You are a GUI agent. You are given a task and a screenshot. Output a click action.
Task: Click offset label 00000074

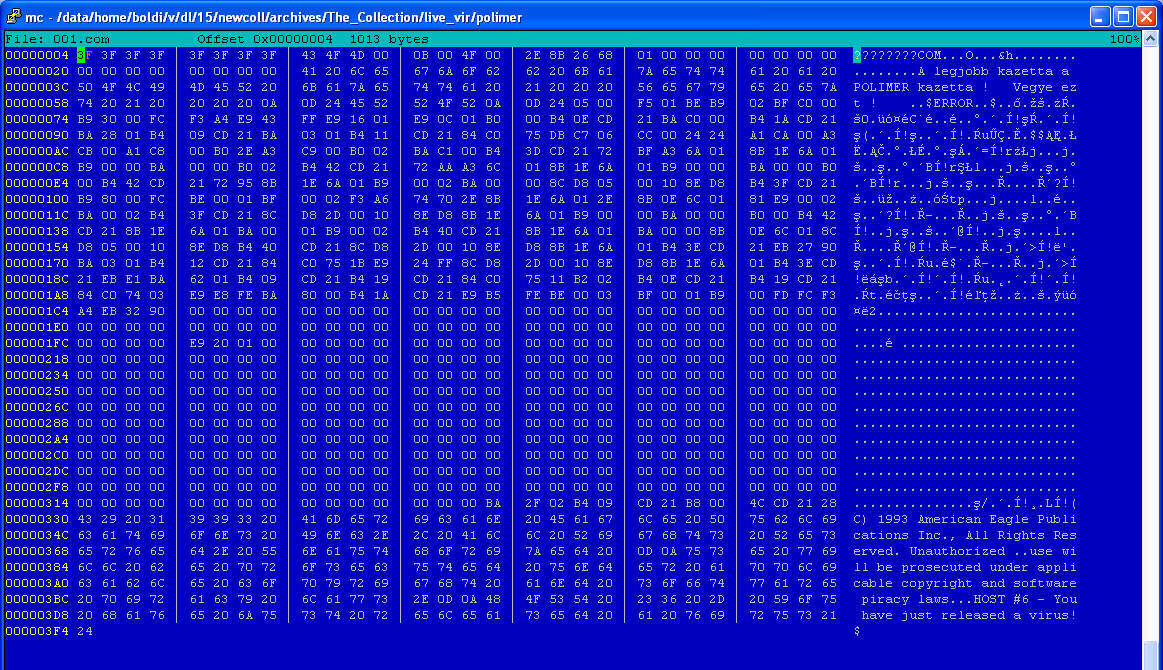[x=37, y=119]
